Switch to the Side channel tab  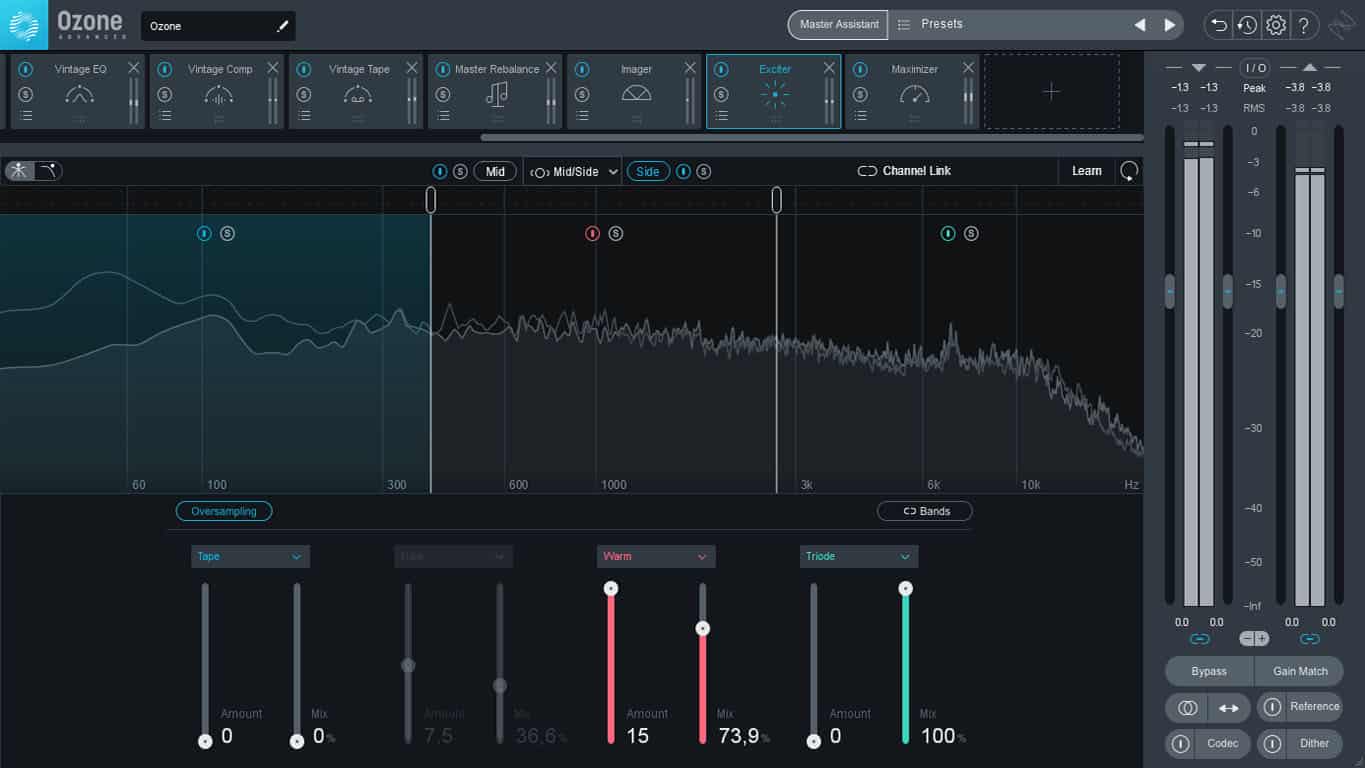[648, 171]
